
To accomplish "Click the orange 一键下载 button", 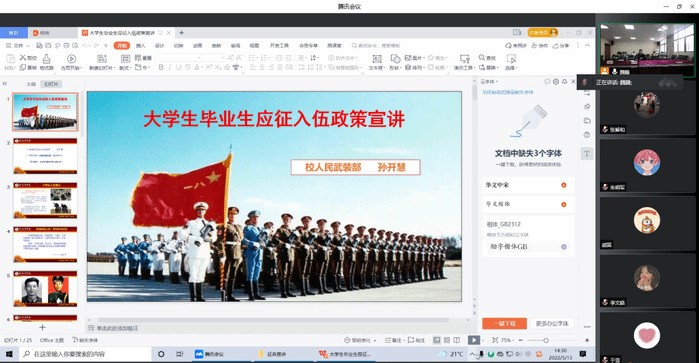I will pyautogui.click(x=504, y=323).
